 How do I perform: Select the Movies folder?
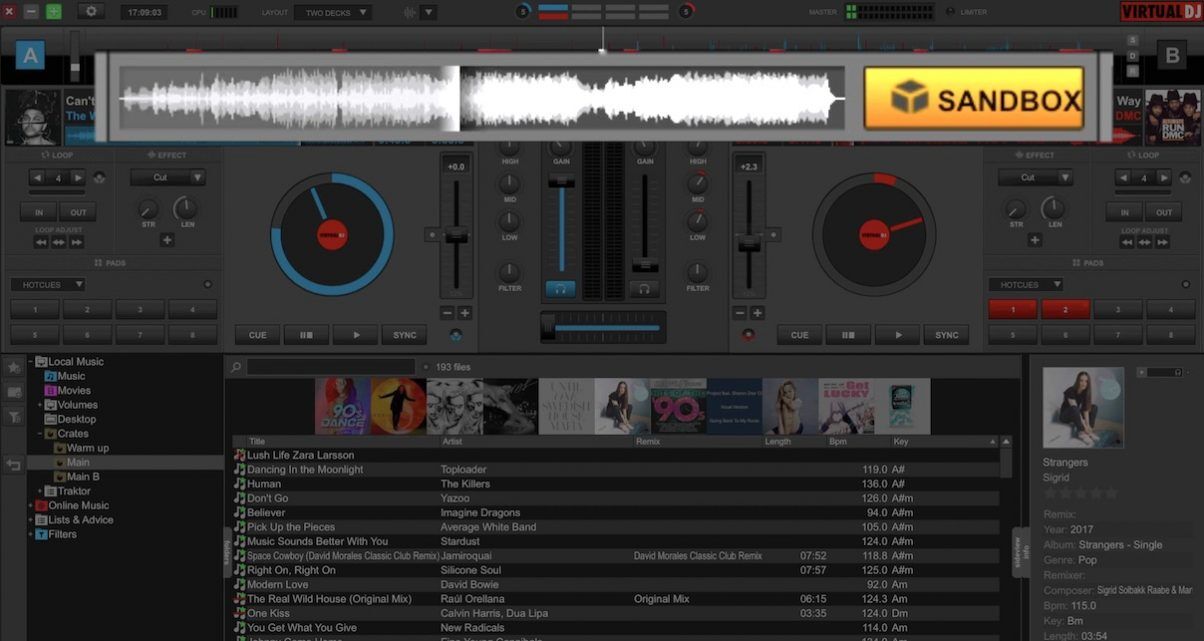pos(67,391)
